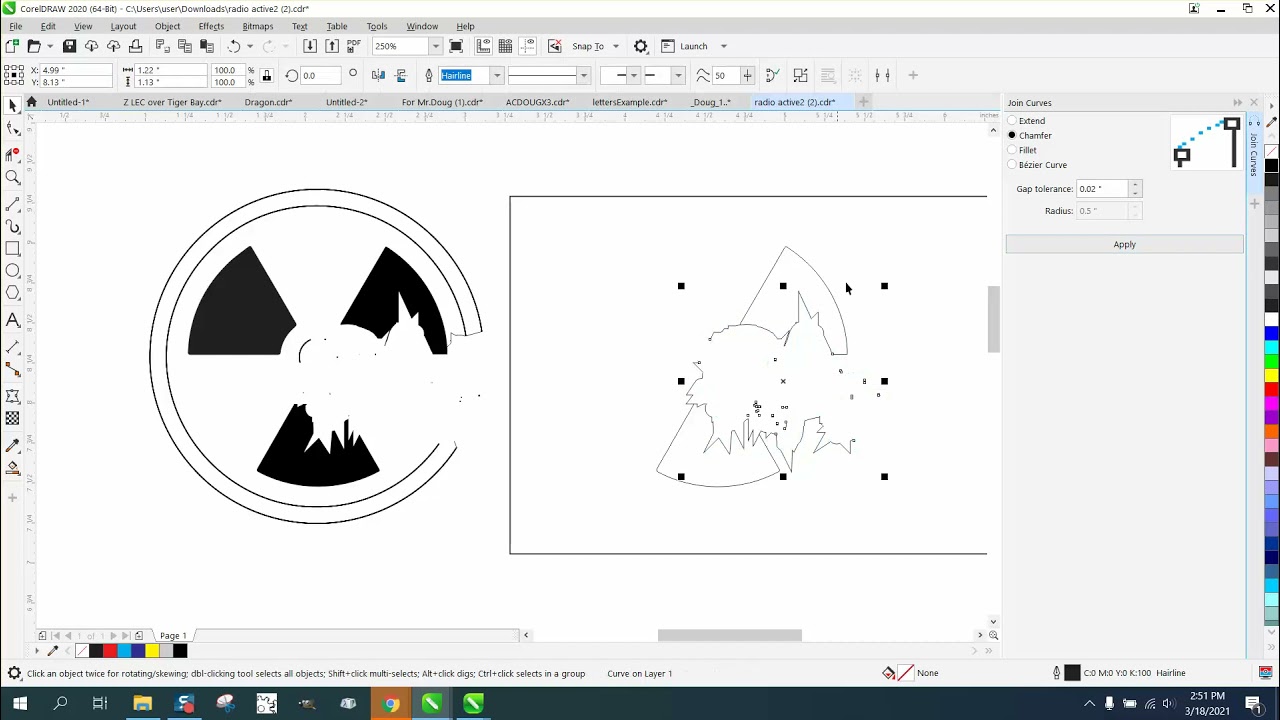Click the Welcome screen home icon
1280x720 pixels.
click(32, 102)
